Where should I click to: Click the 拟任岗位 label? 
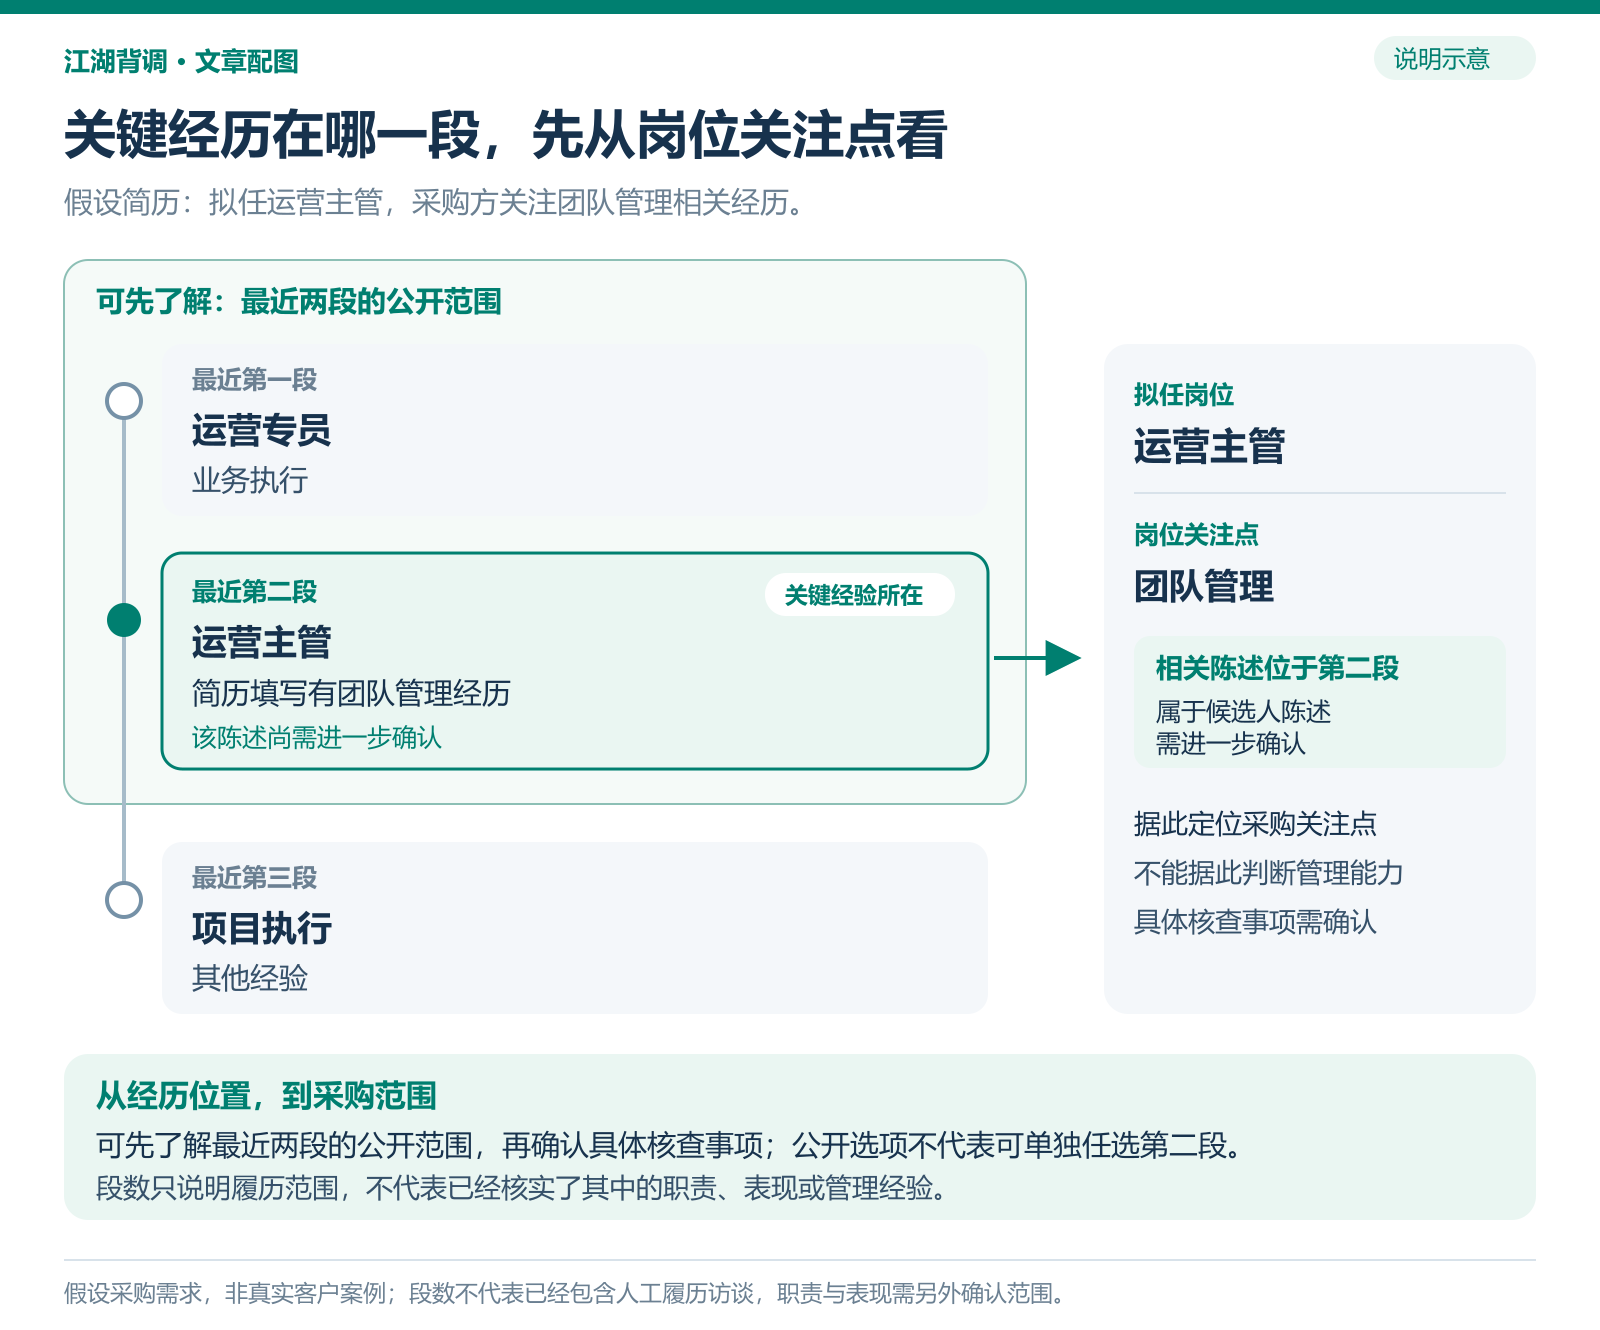pos(1184,395)
